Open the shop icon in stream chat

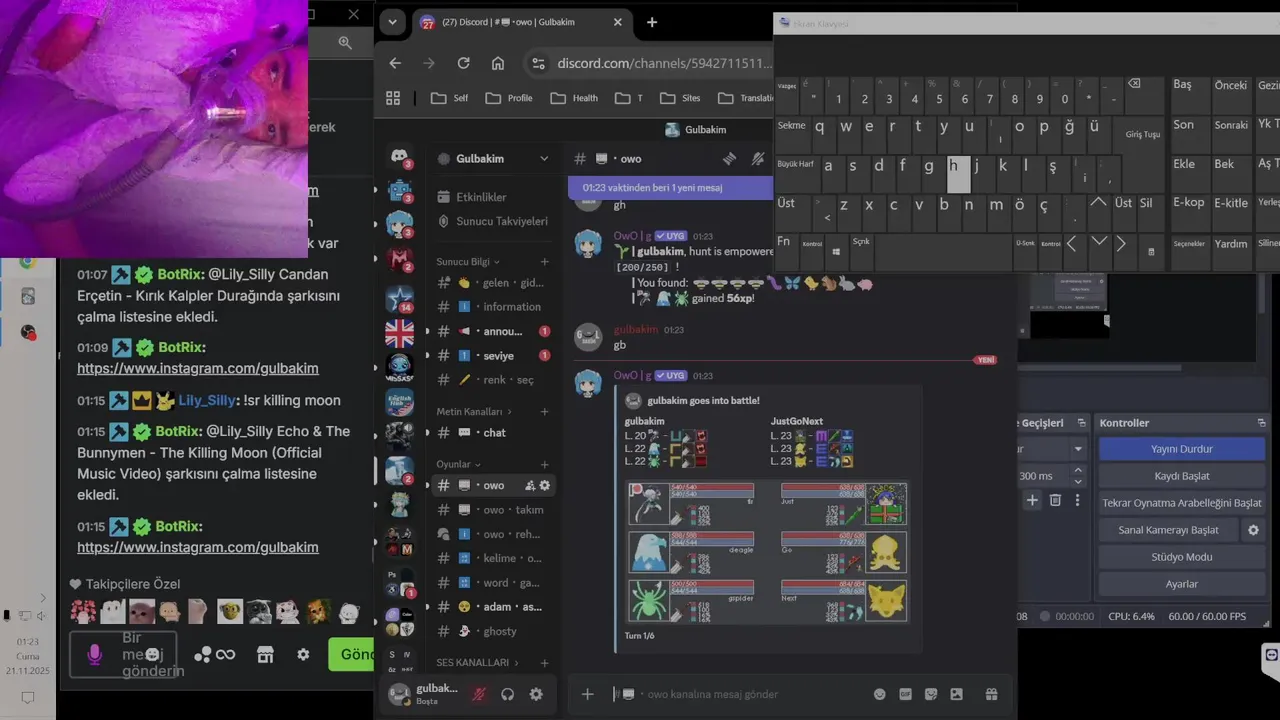(x=265, y=654)
